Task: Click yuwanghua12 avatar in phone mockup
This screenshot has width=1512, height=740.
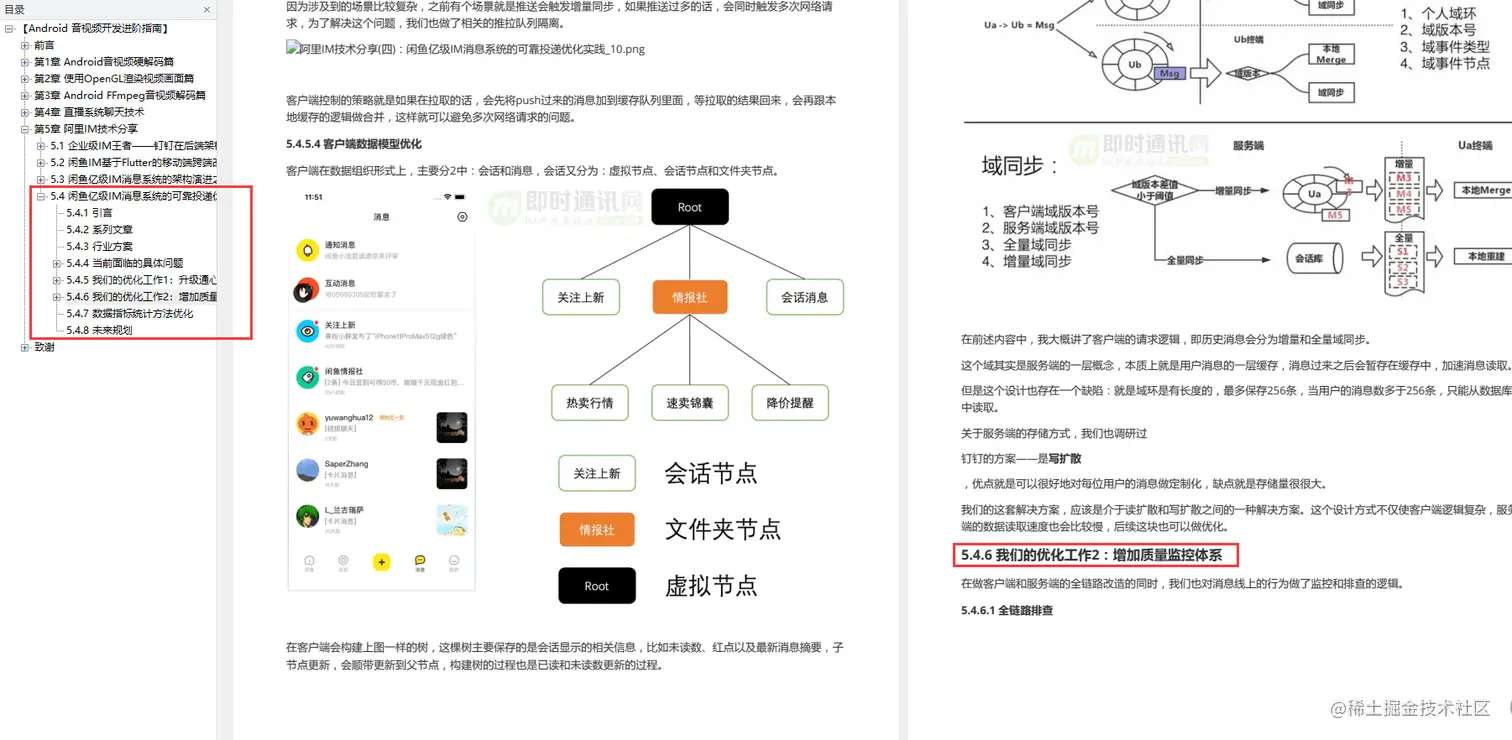Action: tap(307, 424)
